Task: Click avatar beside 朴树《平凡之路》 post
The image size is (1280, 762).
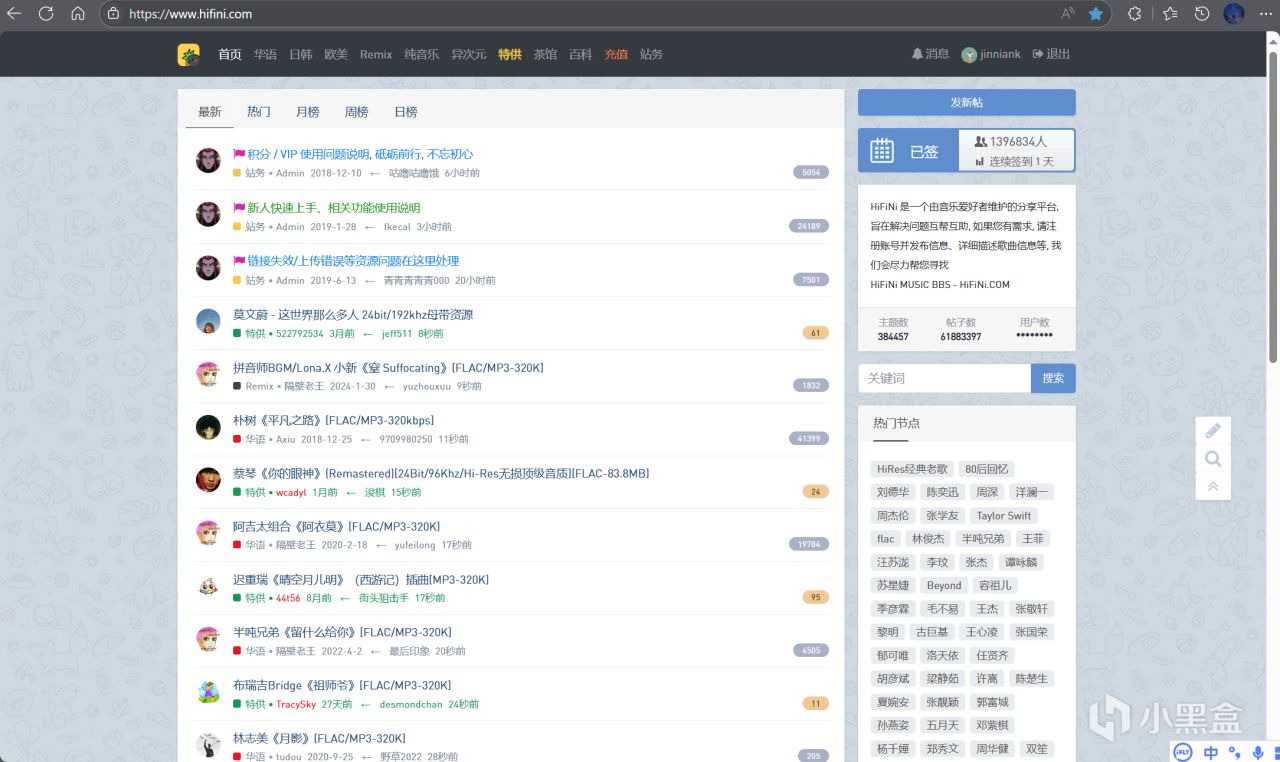Action: coord(208,427)
